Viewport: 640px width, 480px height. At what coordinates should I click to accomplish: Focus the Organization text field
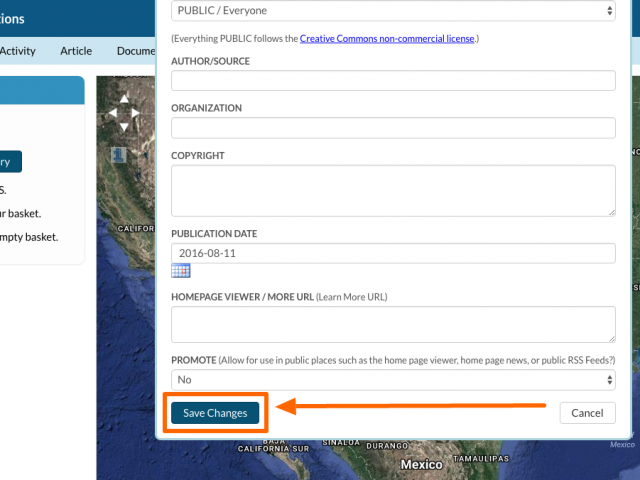tap(392, 128)
